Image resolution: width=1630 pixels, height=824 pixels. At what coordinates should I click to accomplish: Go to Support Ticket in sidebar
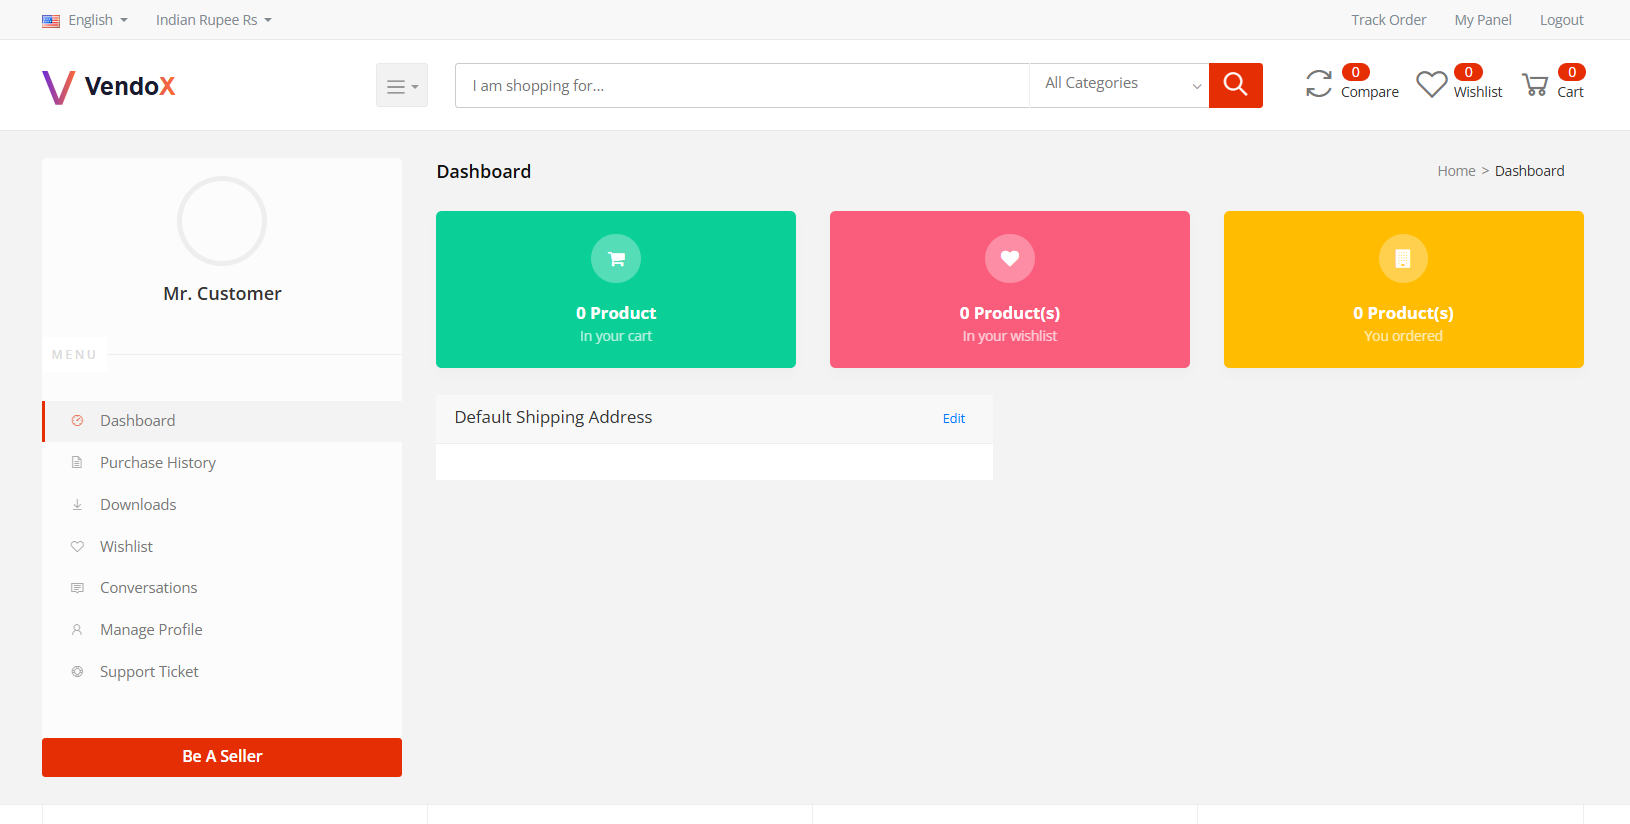[149, 672]
